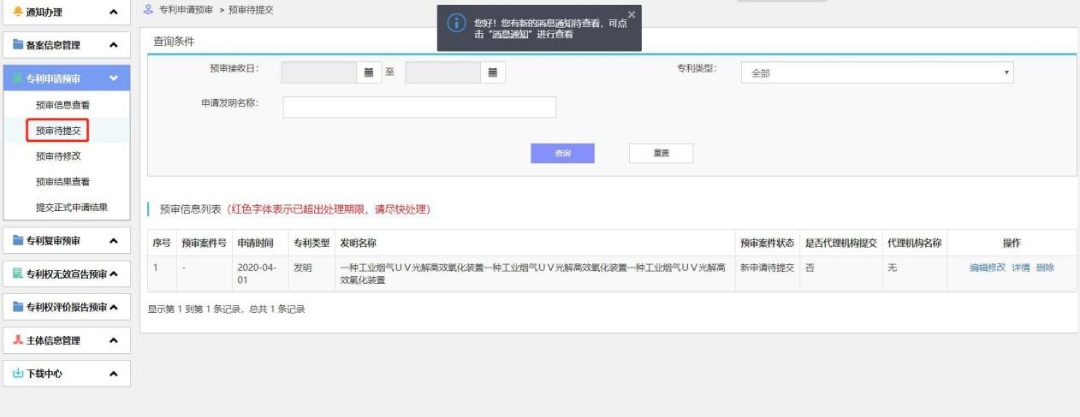Open the 专利类型 dropdown
Image resolution: width=1080 pixels, height=417 pixels.
(876, 73)
